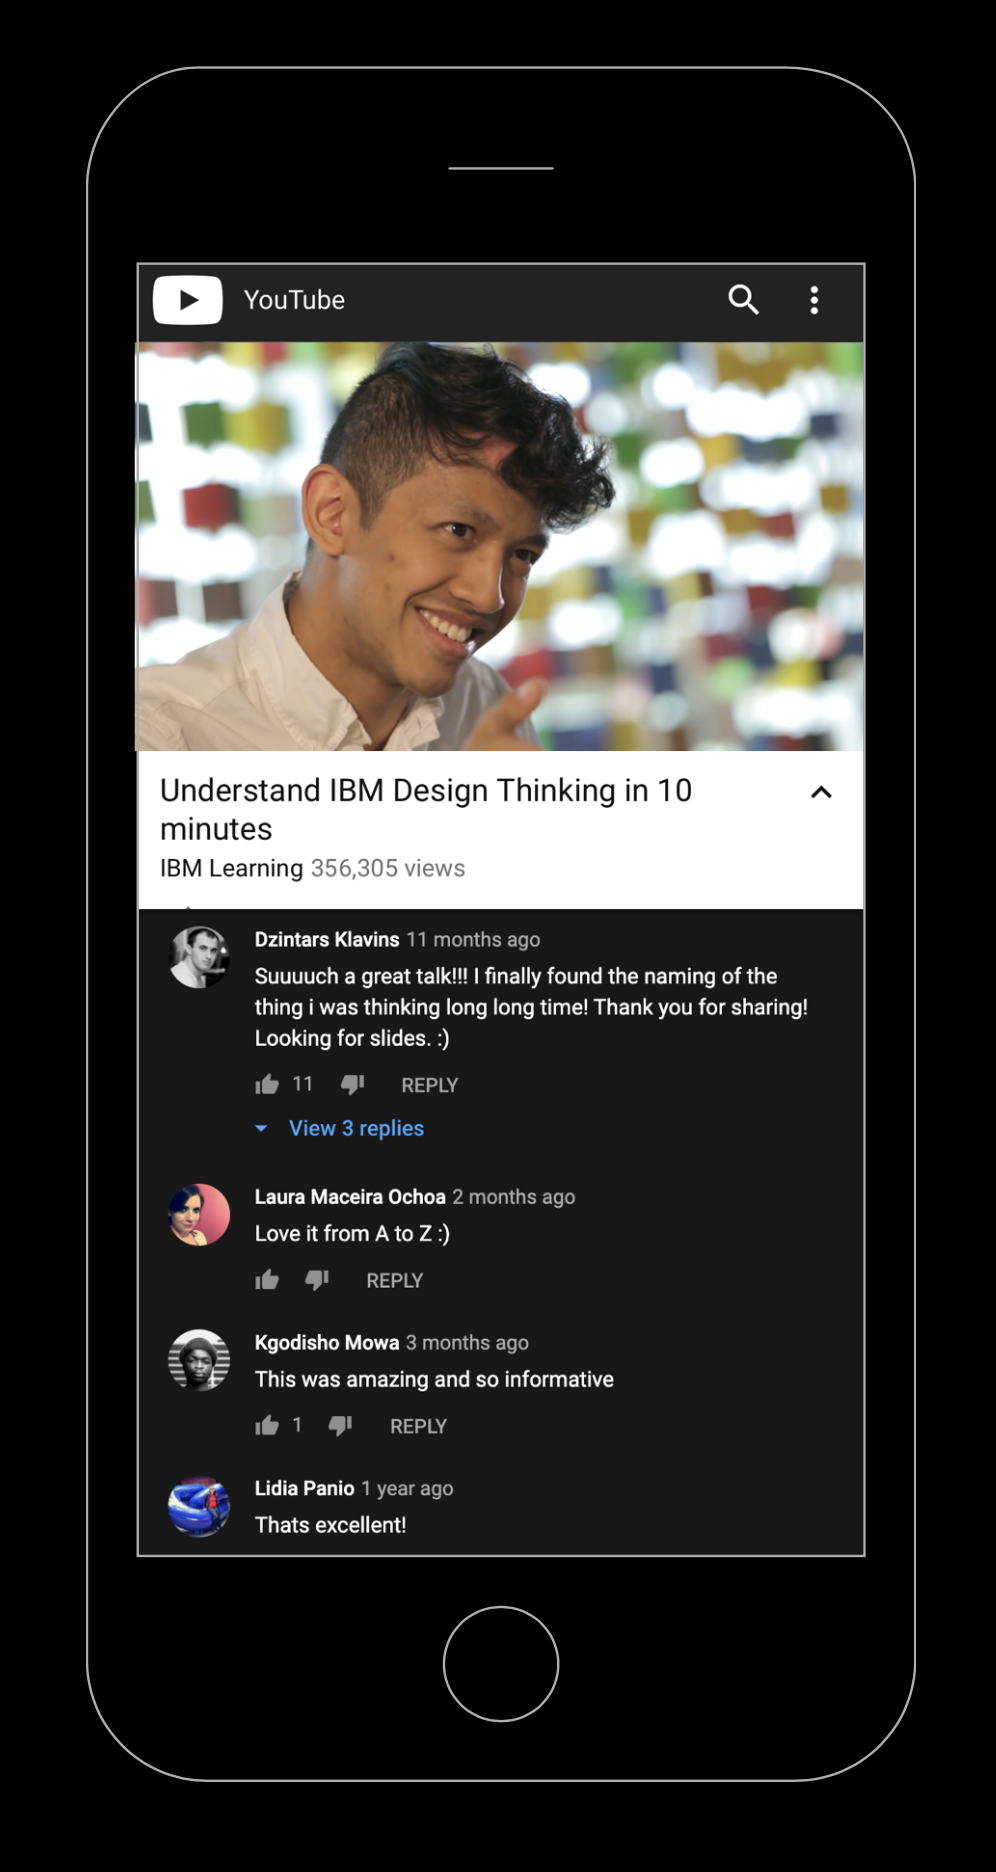
Task: Click the YouTube wordmark text
Action: pos(294,300)
